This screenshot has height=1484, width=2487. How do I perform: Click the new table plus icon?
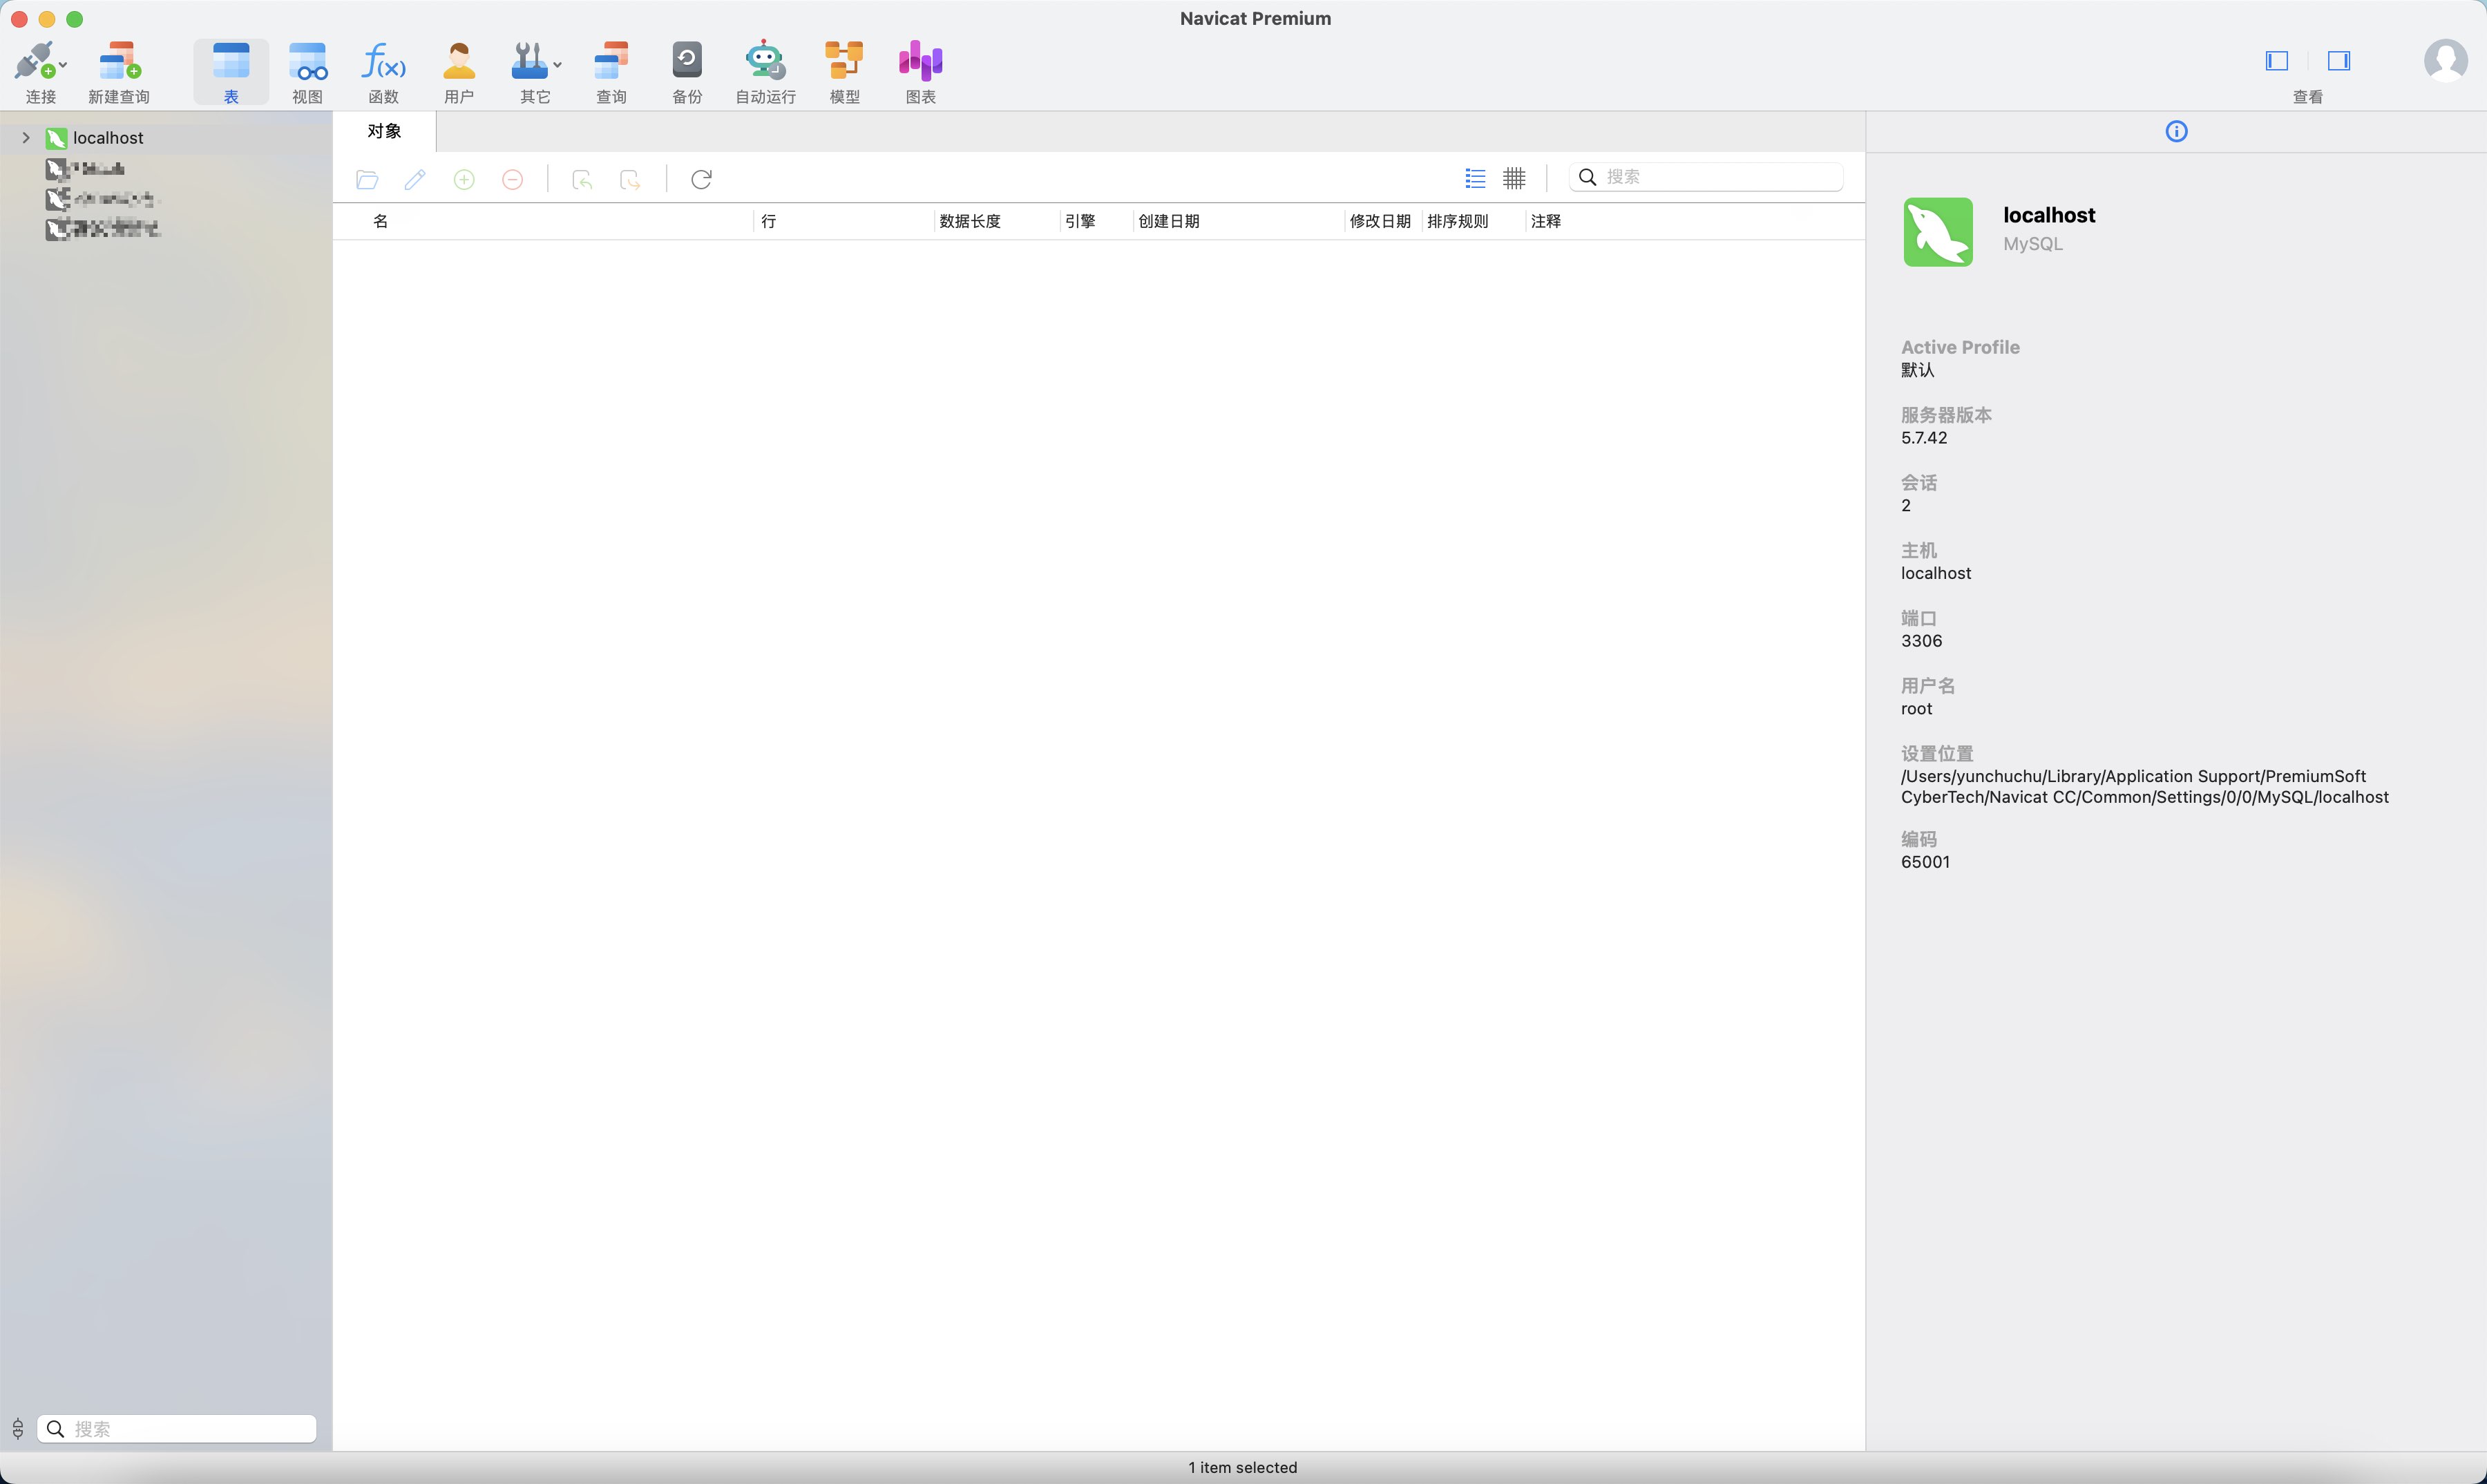[x=464, y=180]
